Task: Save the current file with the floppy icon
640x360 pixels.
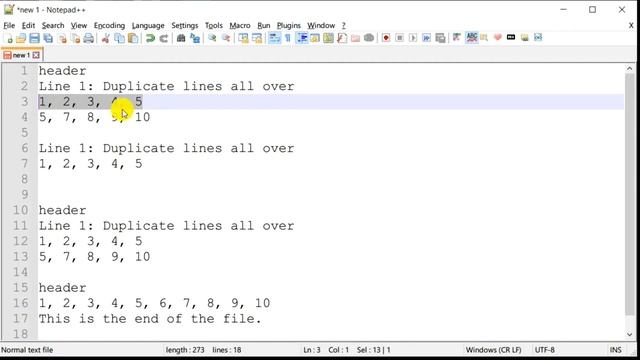Action: (x=35, y=38)
